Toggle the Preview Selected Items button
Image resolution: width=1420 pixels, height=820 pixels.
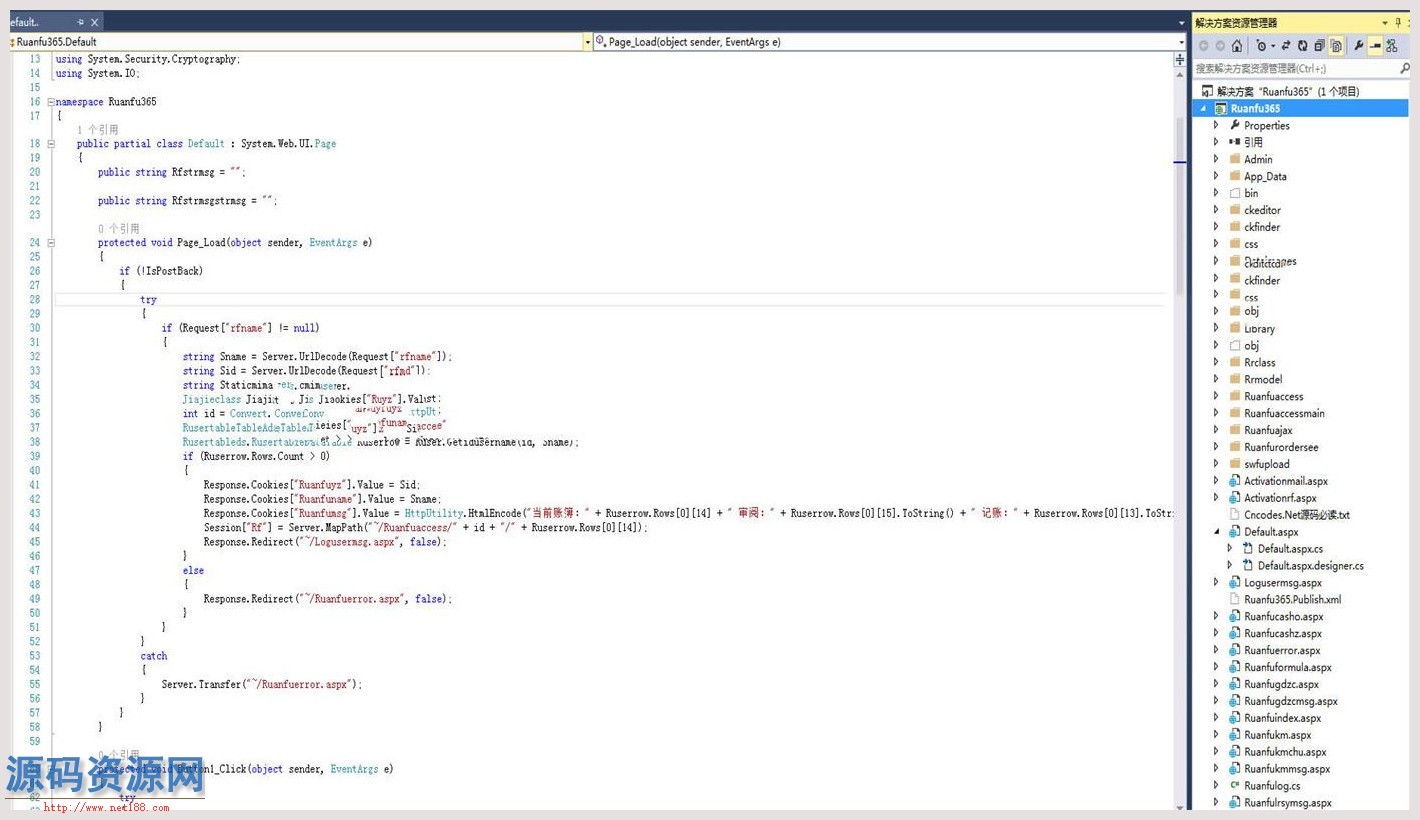[x=1375, y=46]
